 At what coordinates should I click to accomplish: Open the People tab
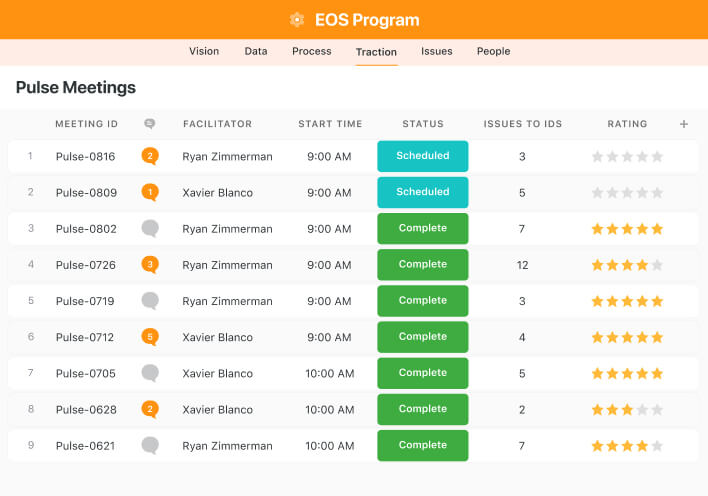coord(494,51)
